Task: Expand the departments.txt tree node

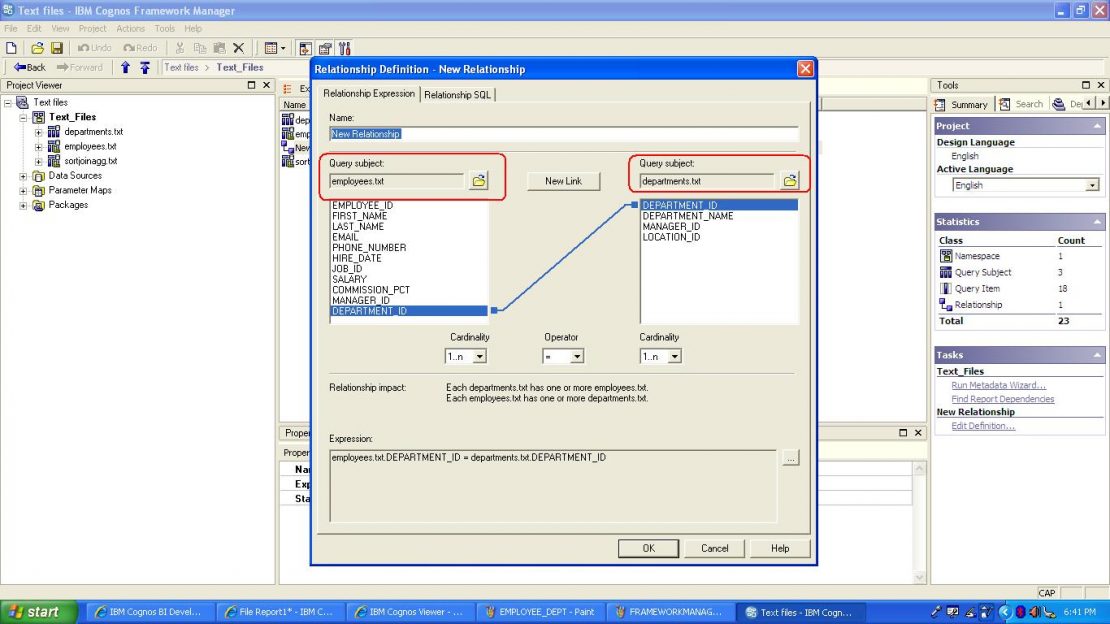Action: 39,132
